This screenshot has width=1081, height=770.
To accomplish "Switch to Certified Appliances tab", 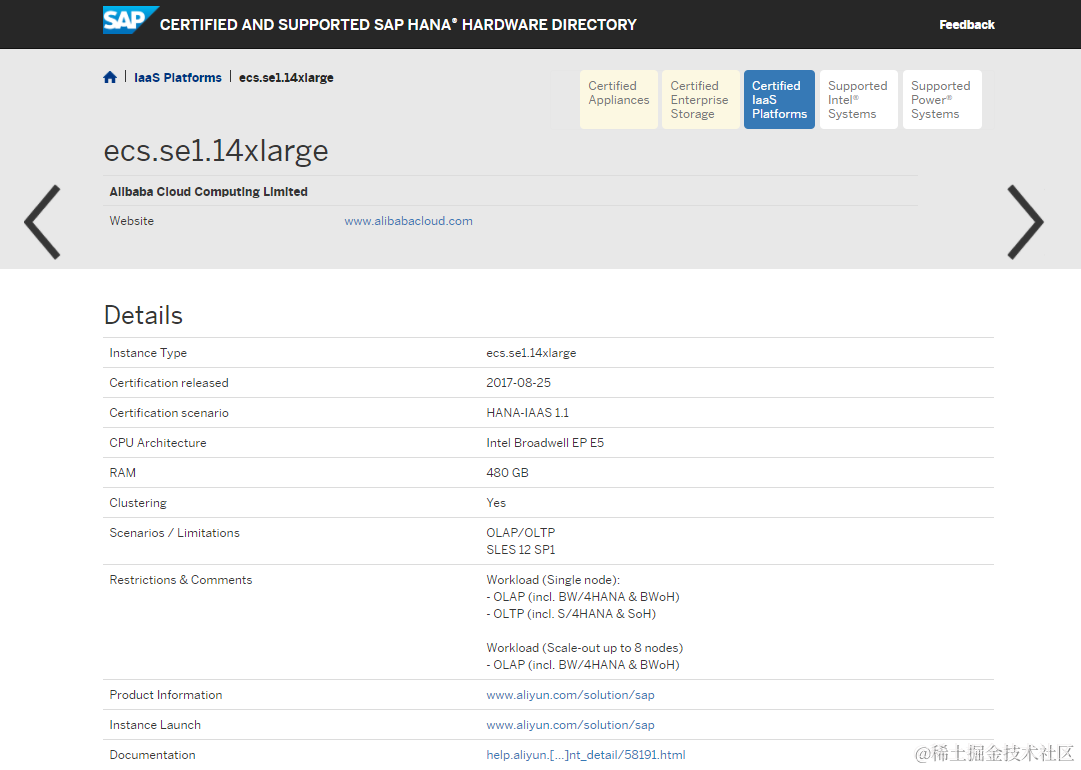I will [x=618, y=99].
